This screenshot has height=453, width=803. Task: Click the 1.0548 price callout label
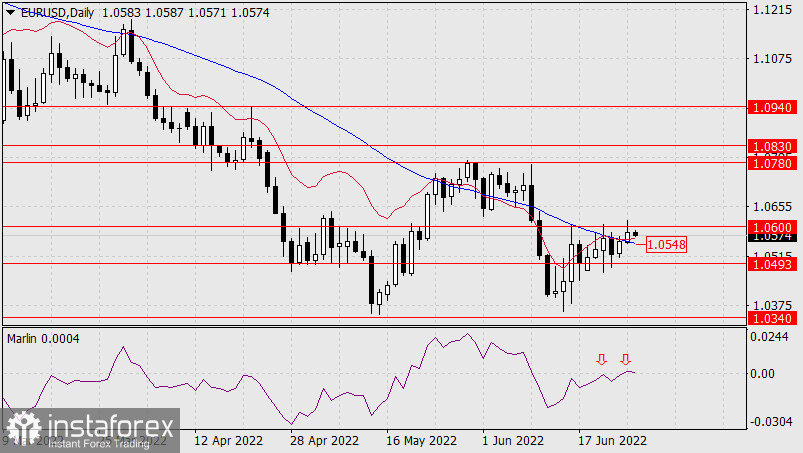666,245
